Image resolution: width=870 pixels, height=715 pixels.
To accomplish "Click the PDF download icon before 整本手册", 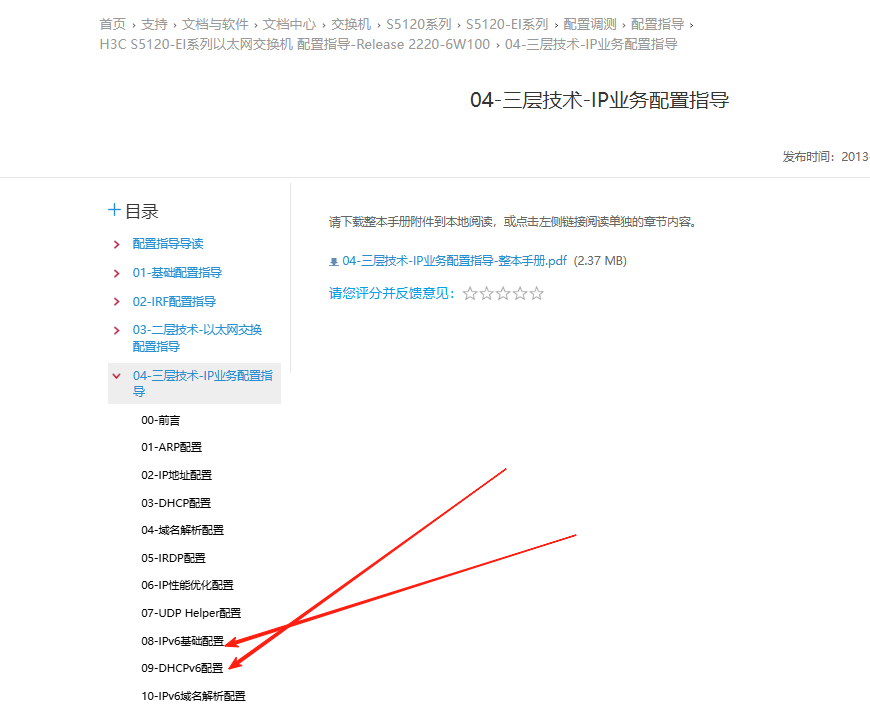I will point(334,262).
